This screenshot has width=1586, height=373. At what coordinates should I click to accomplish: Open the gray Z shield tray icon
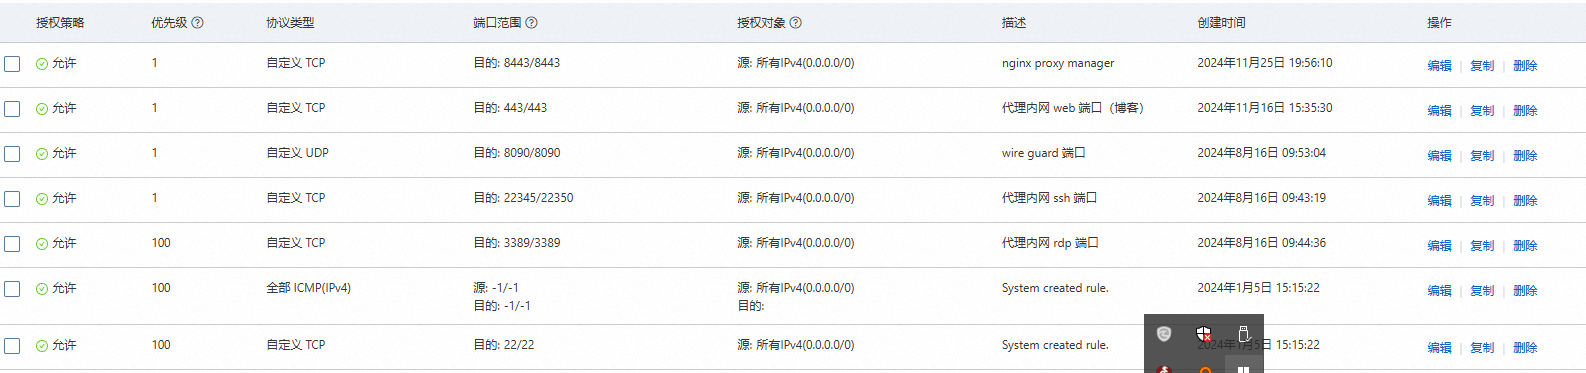1164,334
